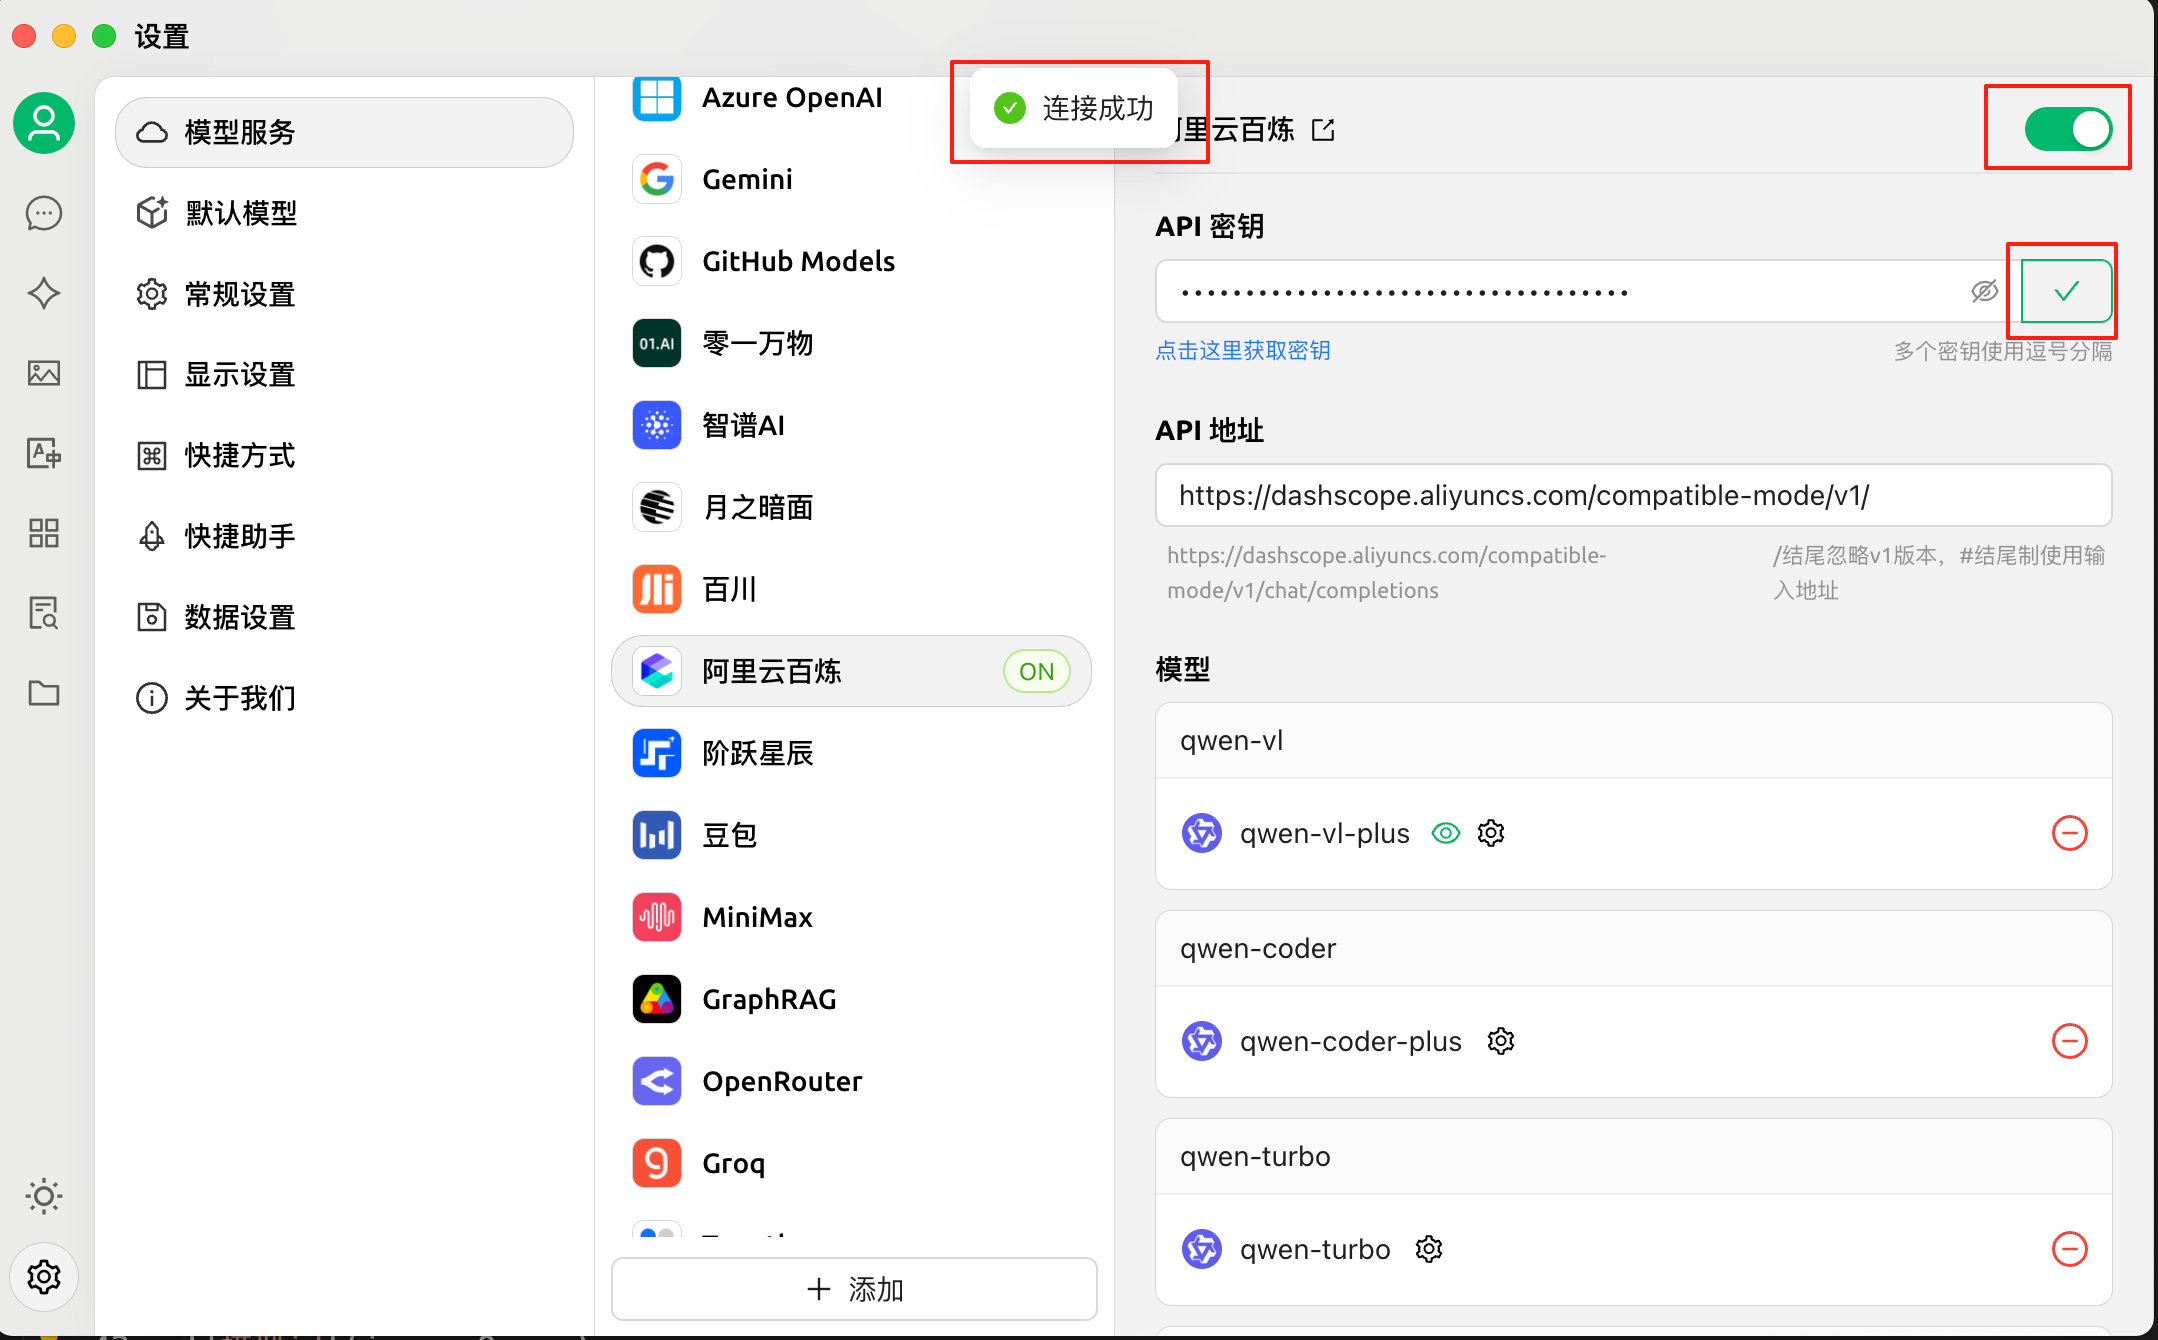Click the 点击这里获取密钥 link

tap(1243, 351)
